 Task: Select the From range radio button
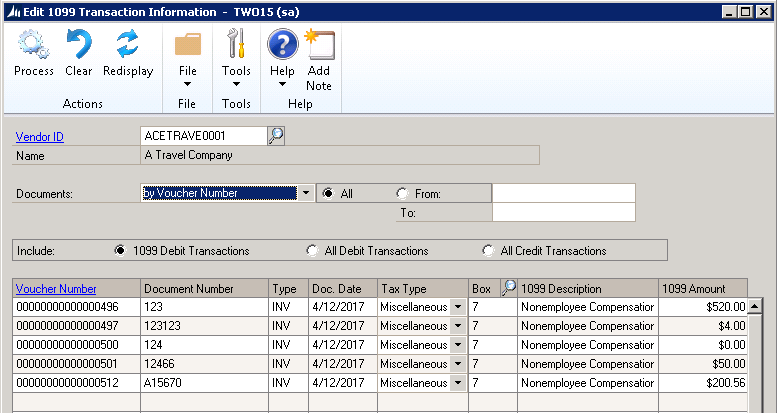[x=403, y=194]
